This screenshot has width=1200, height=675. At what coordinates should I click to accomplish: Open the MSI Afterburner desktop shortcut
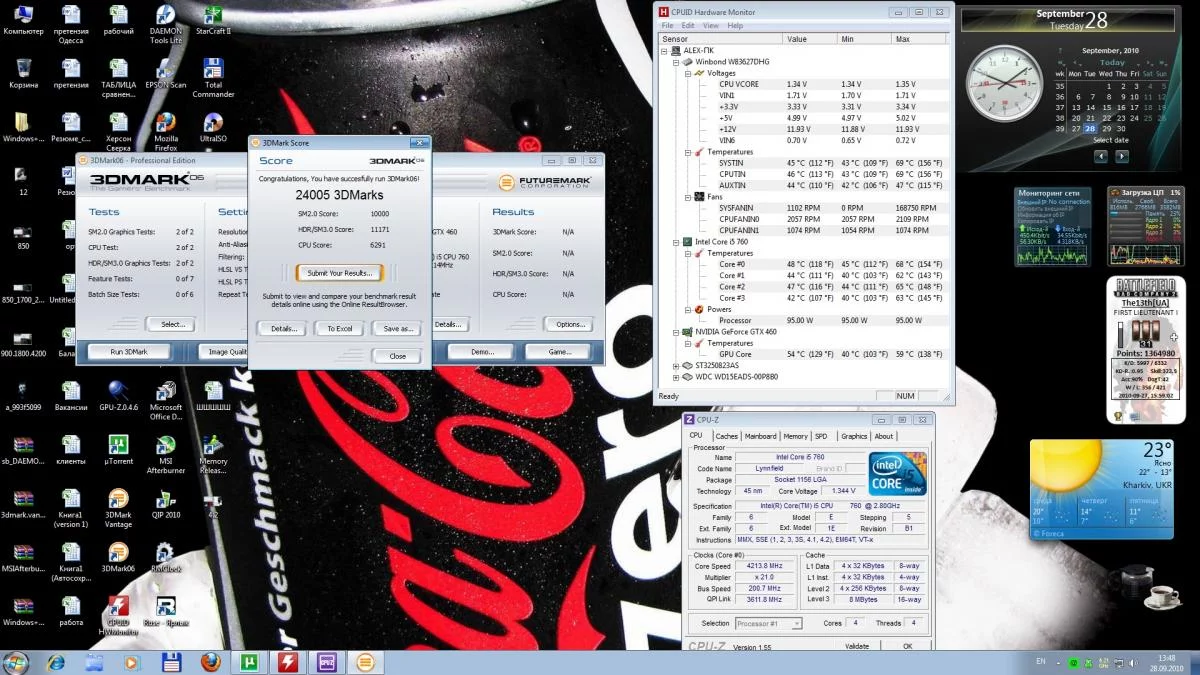point(166,454)
